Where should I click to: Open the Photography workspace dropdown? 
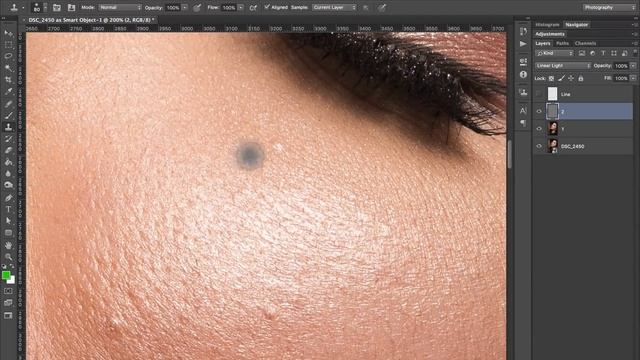[x=609, y=7]
